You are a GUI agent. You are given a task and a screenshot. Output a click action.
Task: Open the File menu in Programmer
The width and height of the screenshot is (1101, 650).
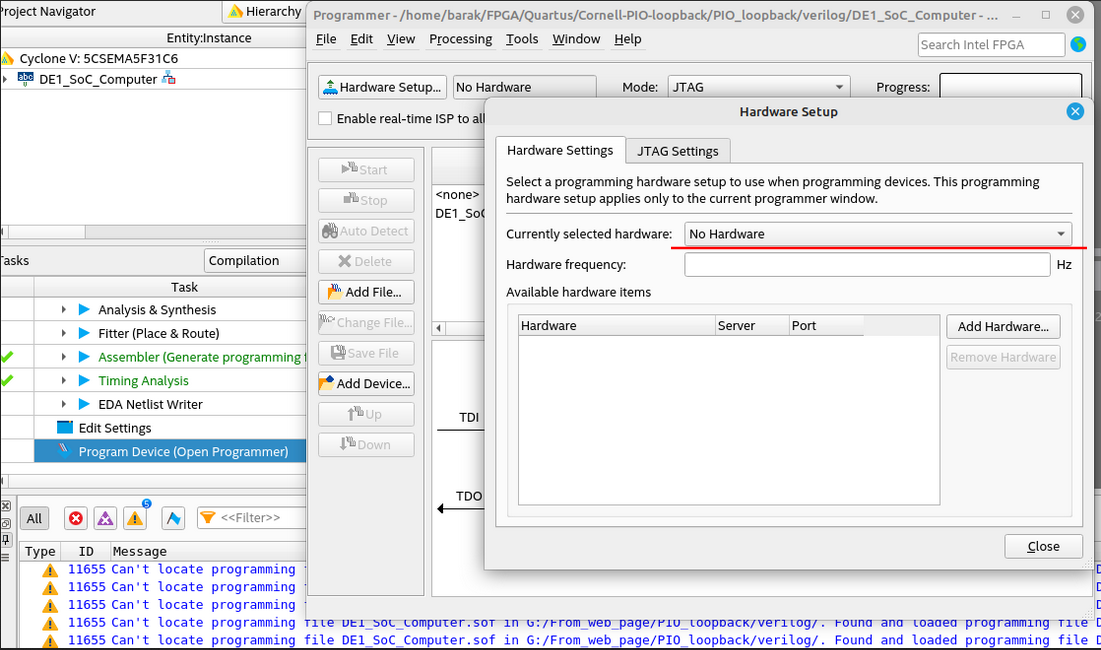point(326,39)
